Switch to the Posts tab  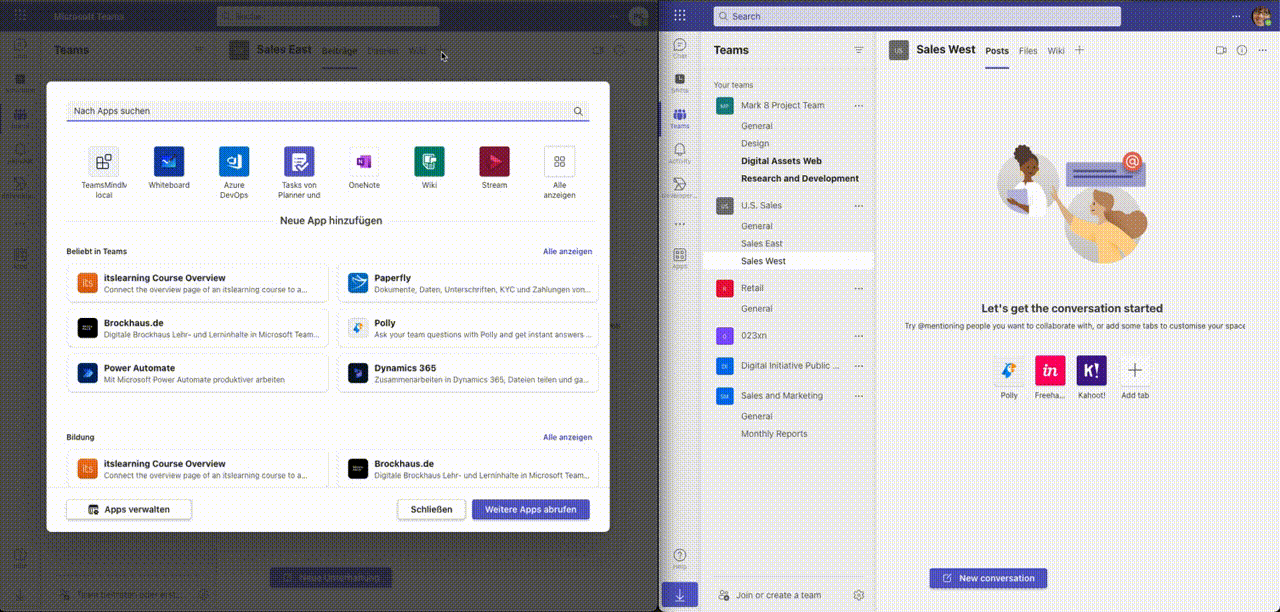(x=997, y=51)
